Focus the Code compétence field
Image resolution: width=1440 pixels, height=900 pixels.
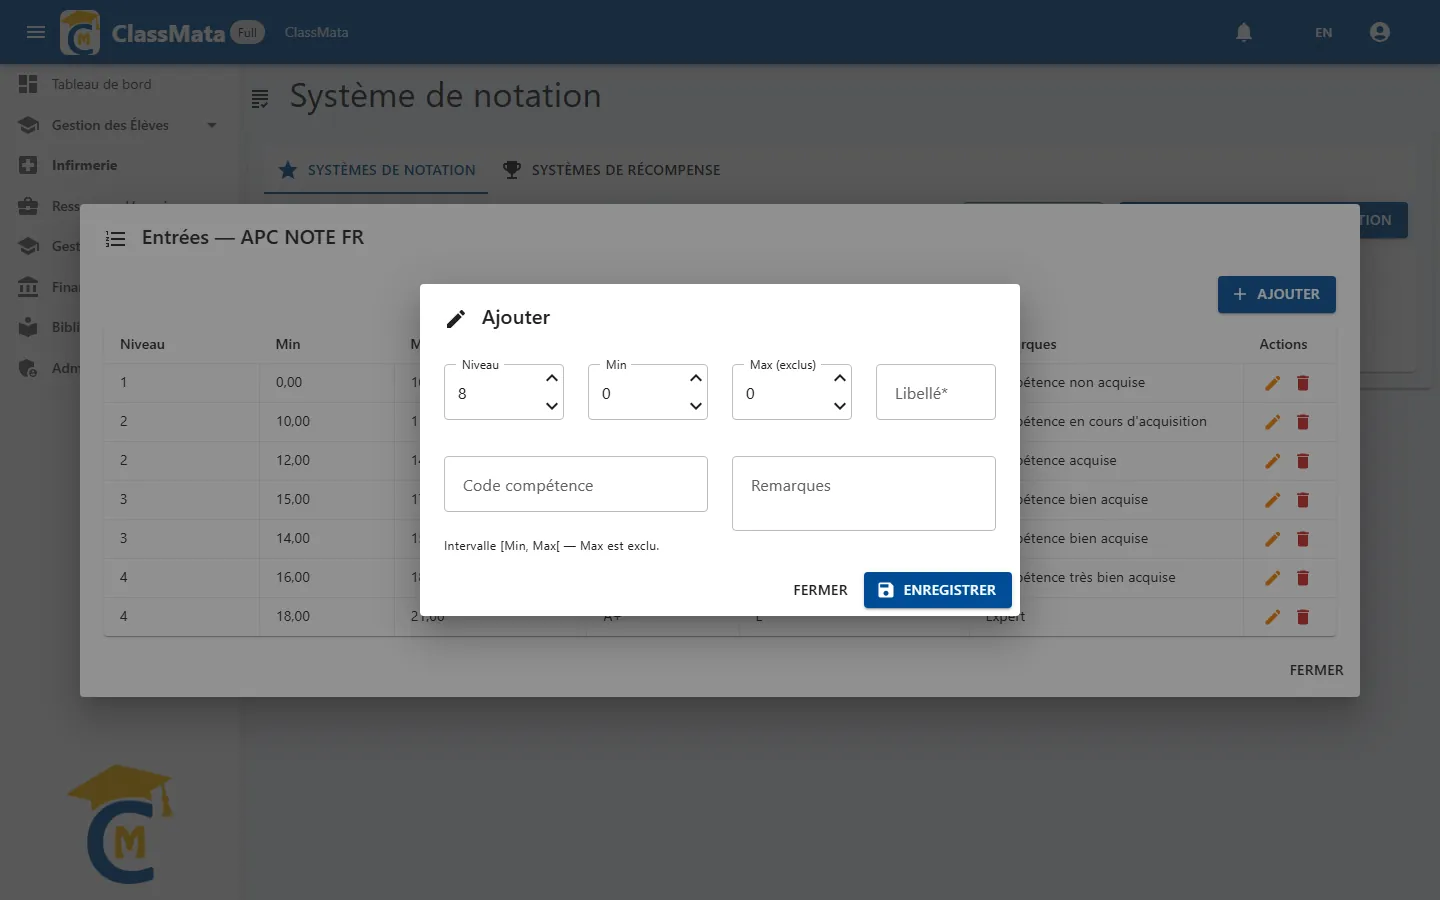point(576,485)
